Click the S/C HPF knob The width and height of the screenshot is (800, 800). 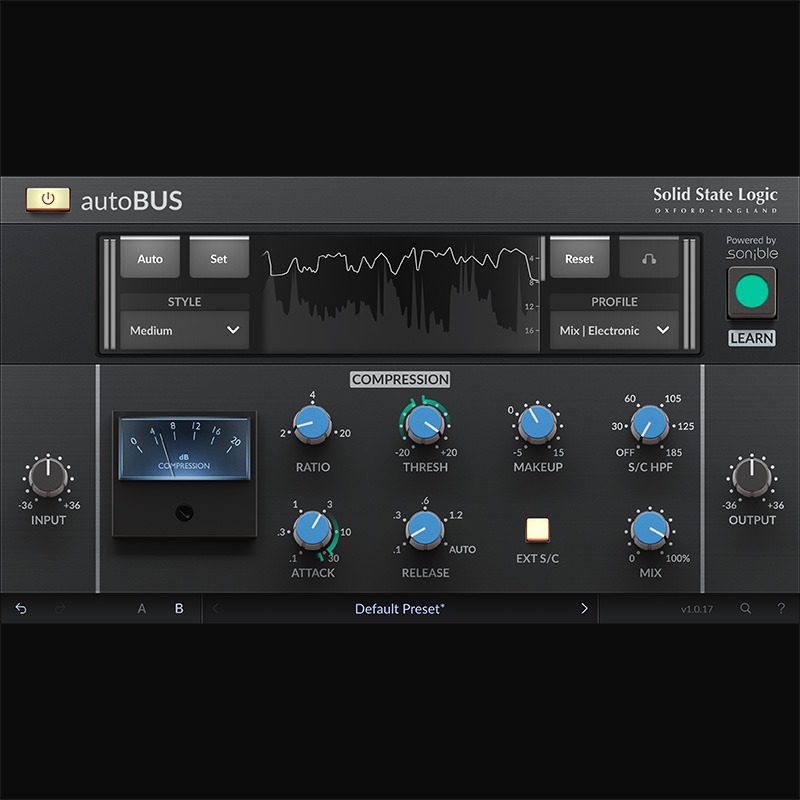(650, 424)
